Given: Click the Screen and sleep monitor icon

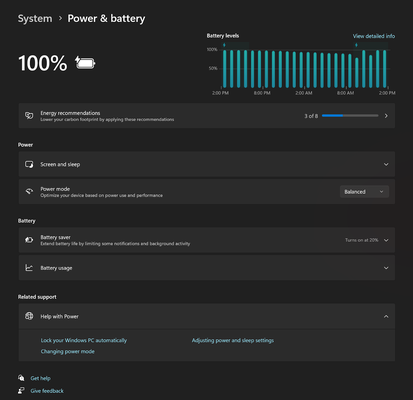Looking at the screenshot, I should tap(29, 164).
